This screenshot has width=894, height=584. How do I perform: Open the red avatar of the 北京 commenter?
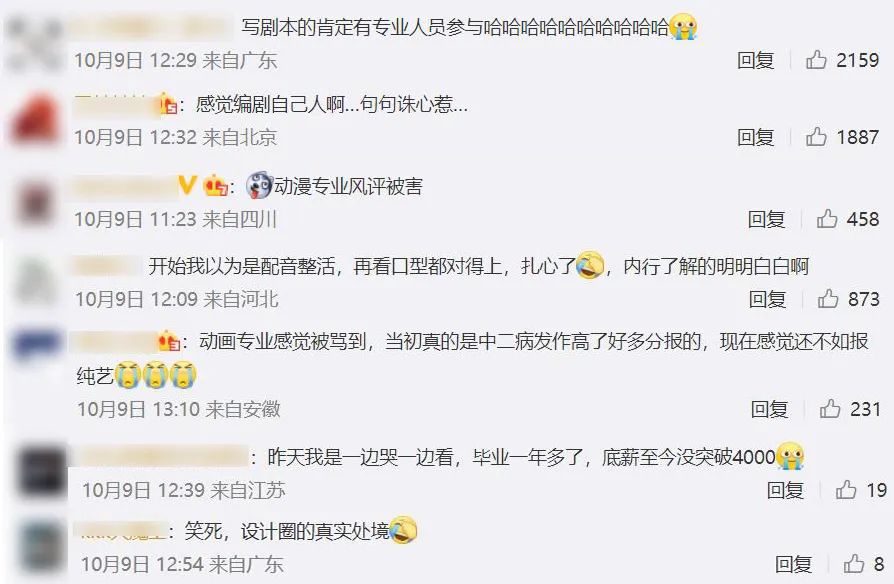[x=35, y=120]
